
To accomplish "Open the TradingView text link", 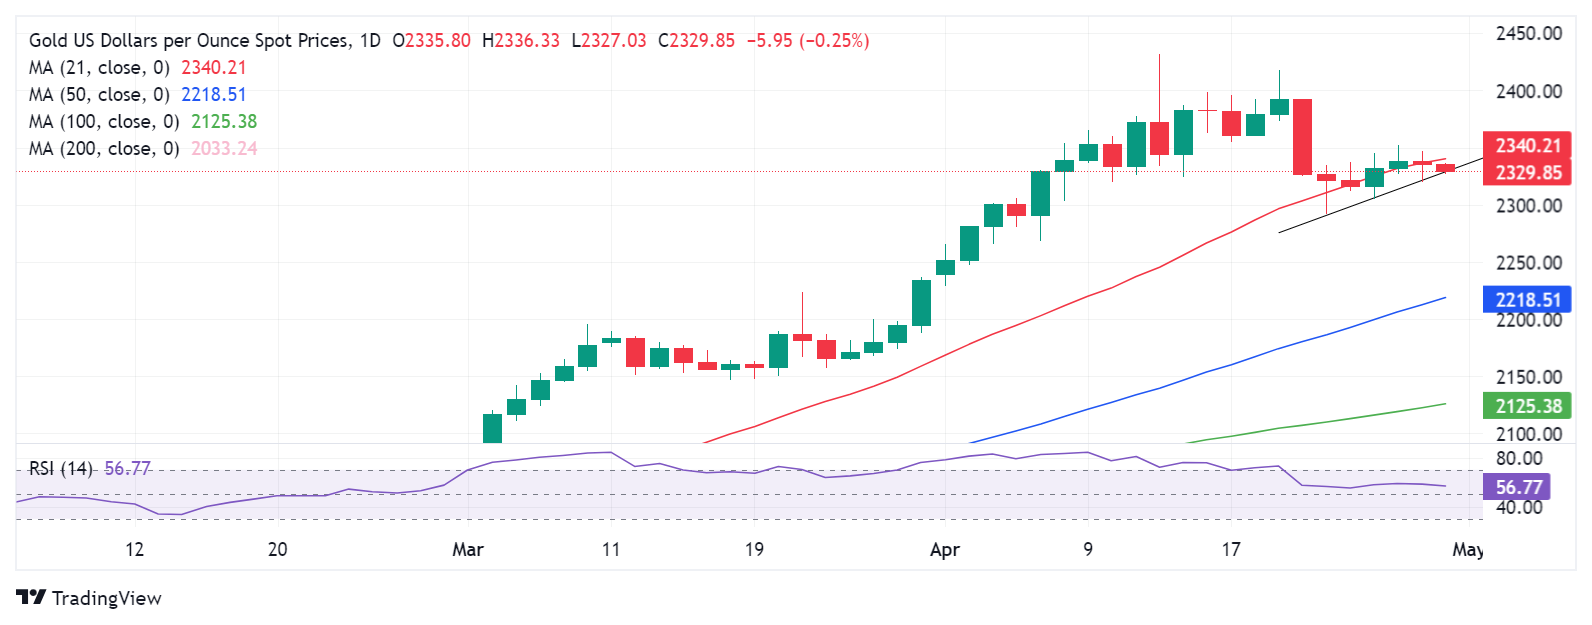I will coord(106,598).
